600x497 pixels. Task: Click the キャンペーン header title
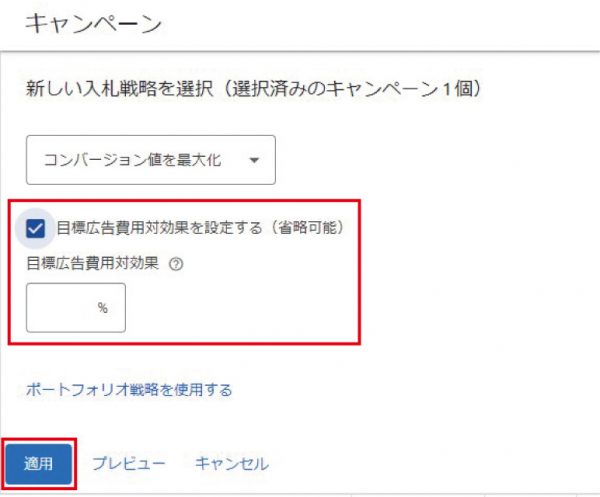93,24
